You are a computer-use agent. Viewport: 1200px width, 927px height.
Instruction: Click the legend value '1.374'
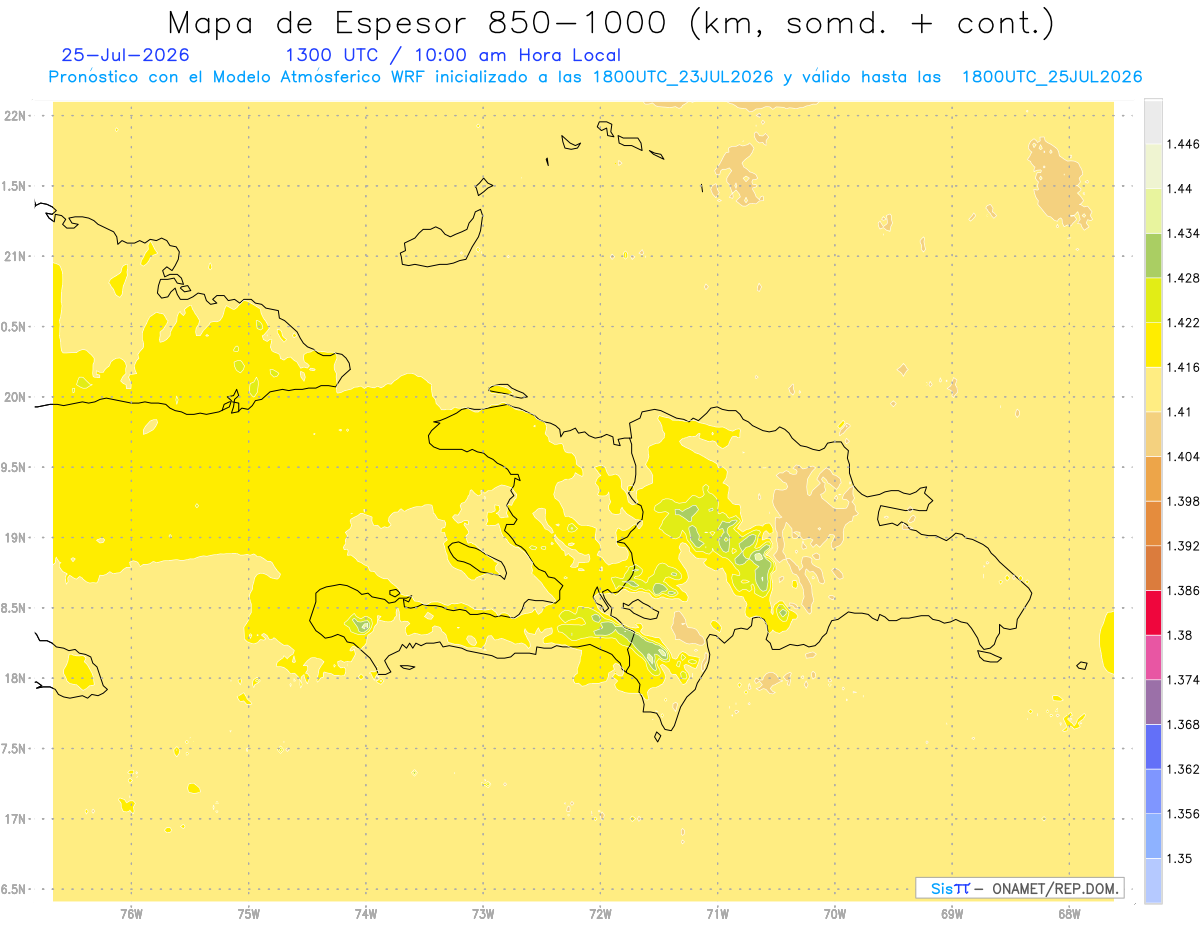point(1183,680)
